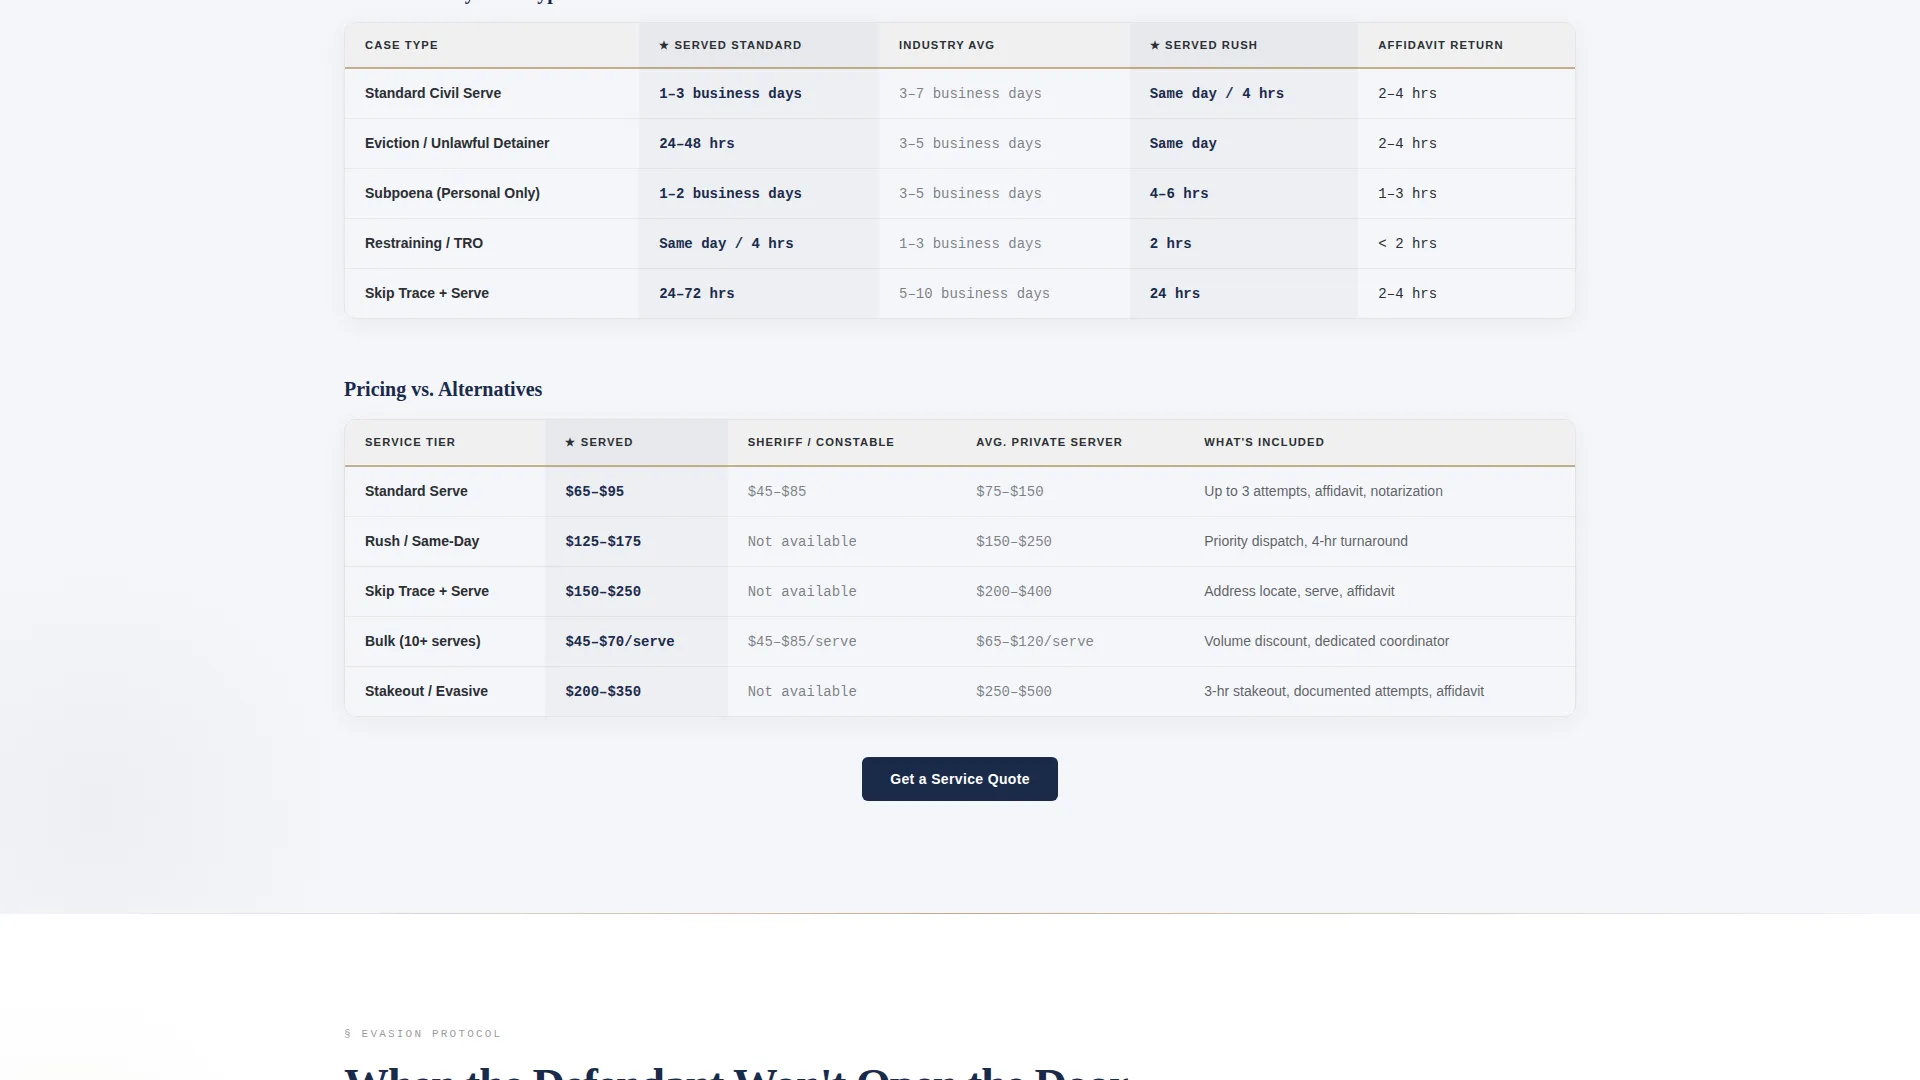Click the § EVASION PROTOCOL section label
The width and height of the screenshot is (1920, 1080).
click(422, 1034)
